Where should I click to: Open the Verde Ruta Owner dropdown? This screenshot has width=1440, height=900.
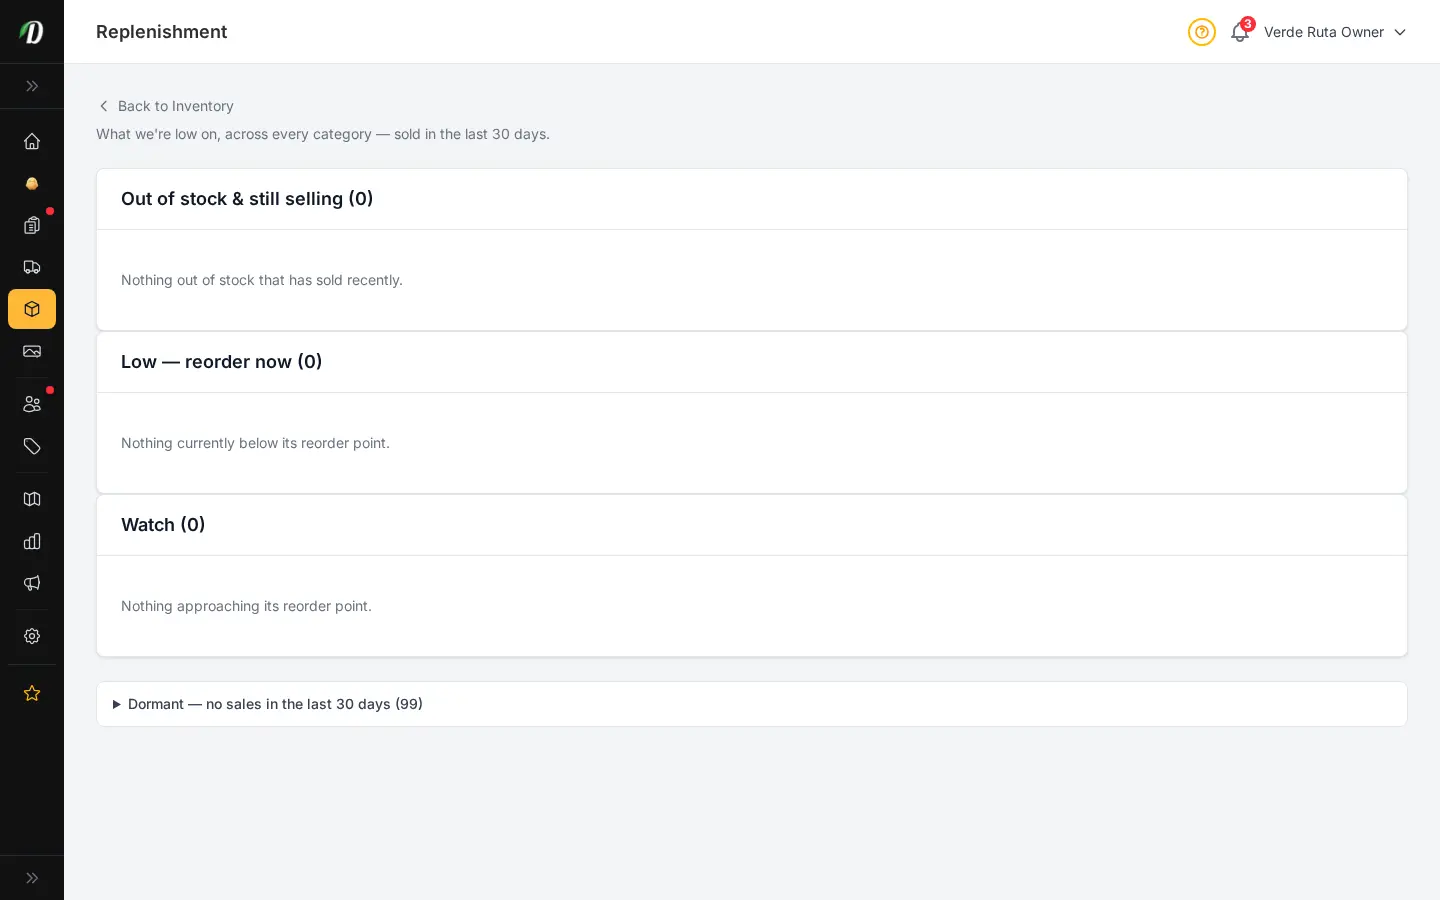[1335, 32]
